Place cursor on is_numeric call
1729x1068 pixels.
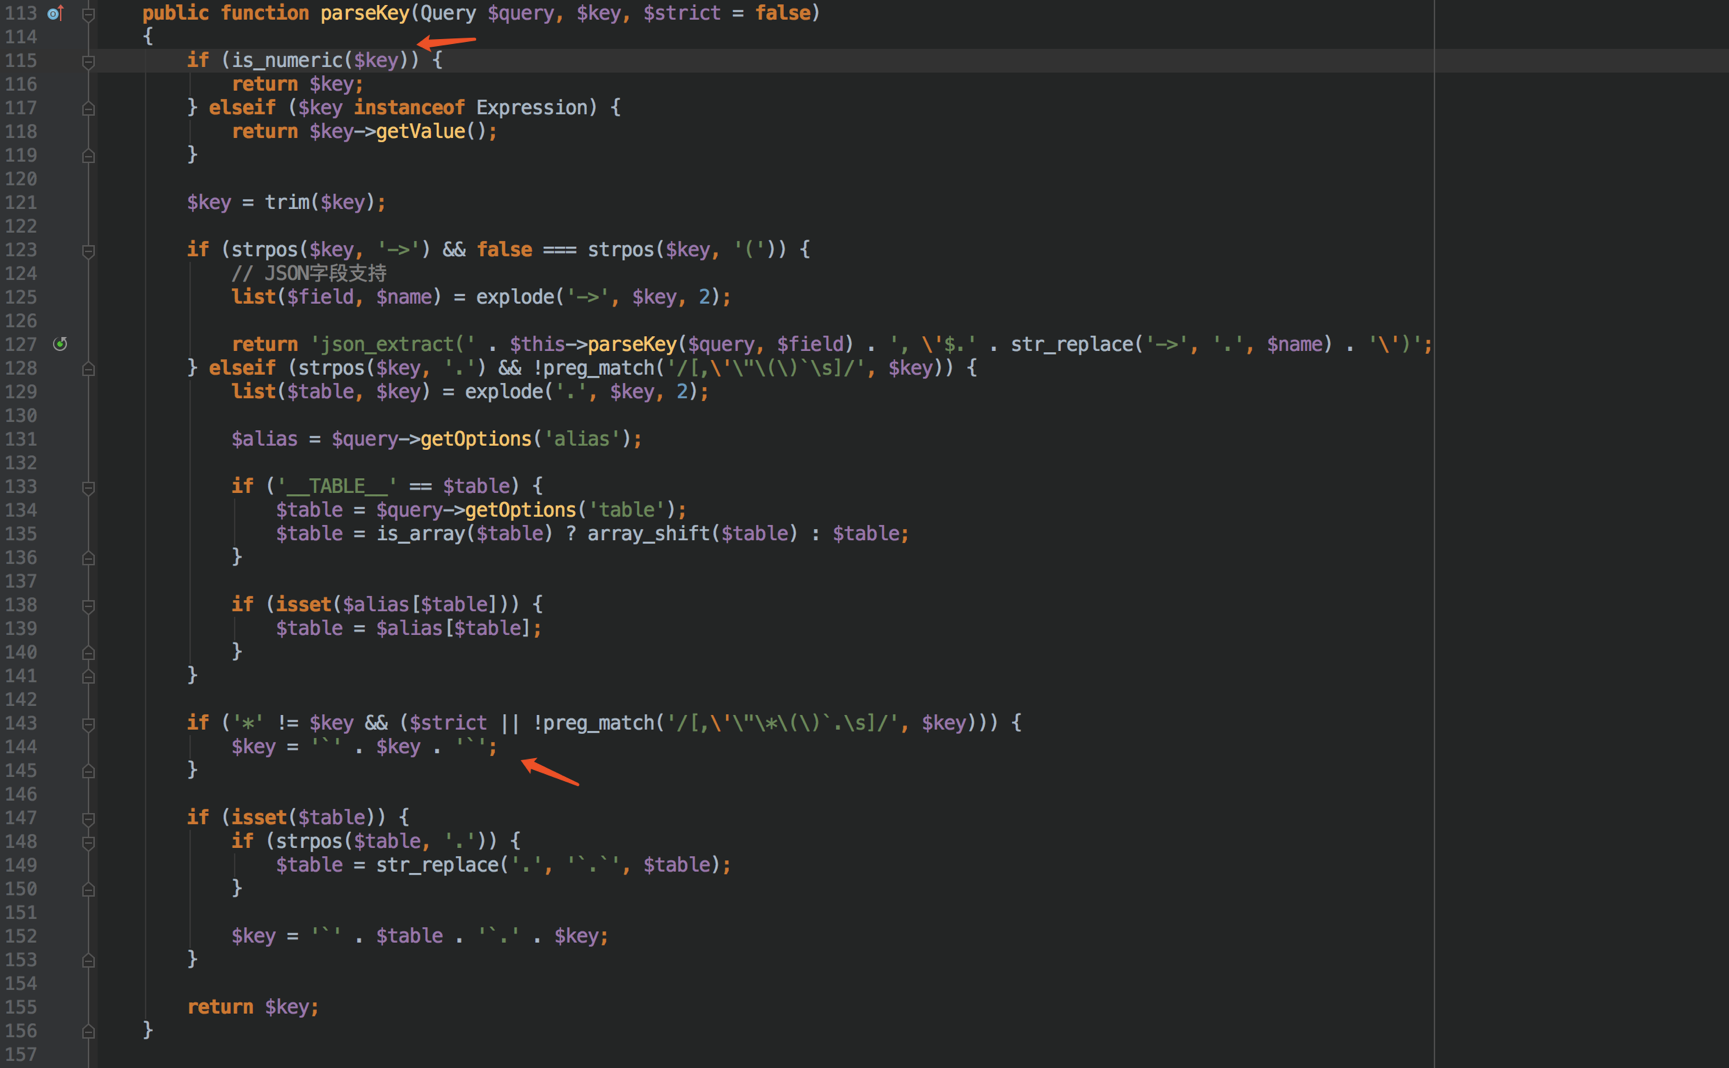pyautogui.click(x=287, y=60)
